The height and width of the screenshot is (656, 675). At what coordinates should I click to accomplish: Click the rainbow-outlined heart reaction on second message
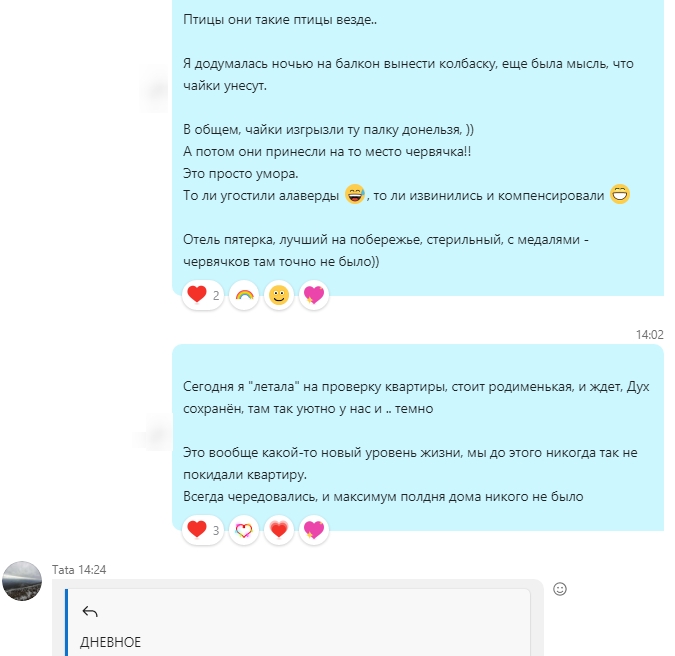(244, 530)
